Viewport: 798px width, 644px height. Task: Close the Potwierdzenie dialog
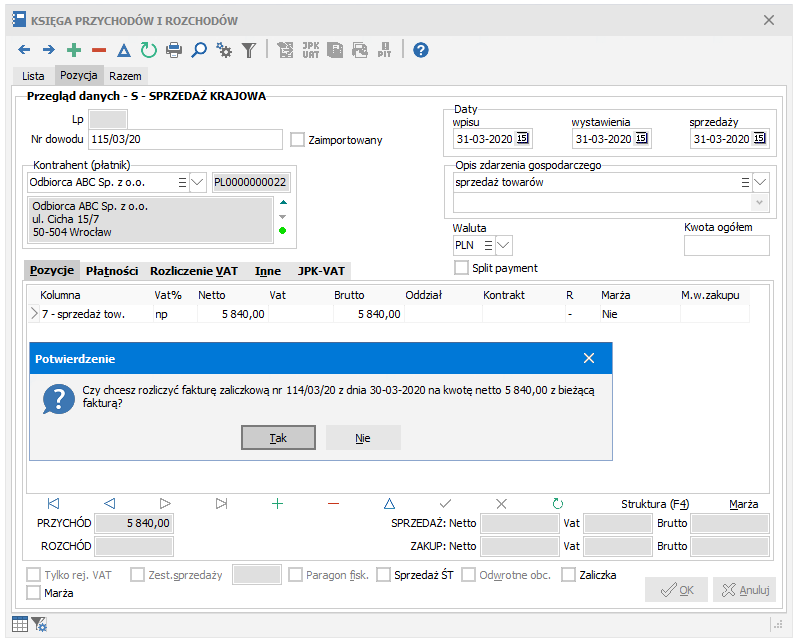pyautogui.click(x=589, y=358)
